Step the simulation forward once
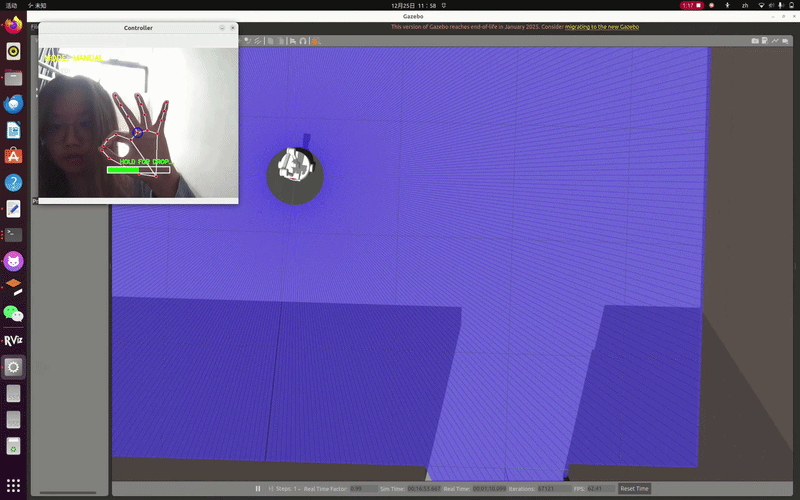Image resolution: width=800 pixels, height=500 pixels. click(x=270, y=488)
